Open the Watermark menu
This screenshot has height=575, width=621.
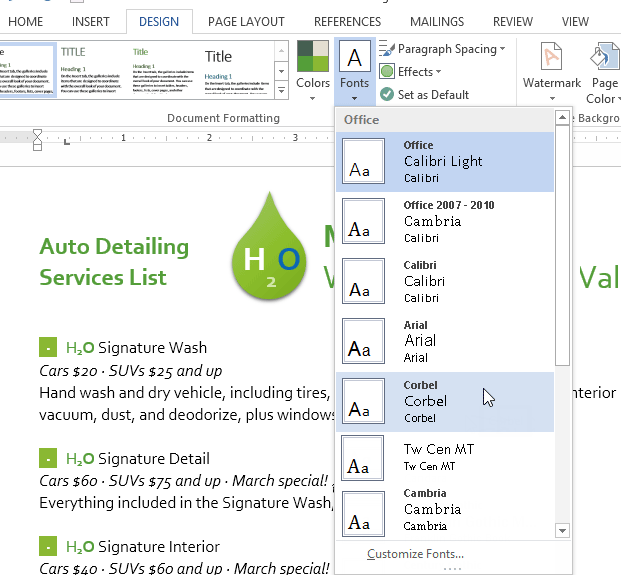551,71
